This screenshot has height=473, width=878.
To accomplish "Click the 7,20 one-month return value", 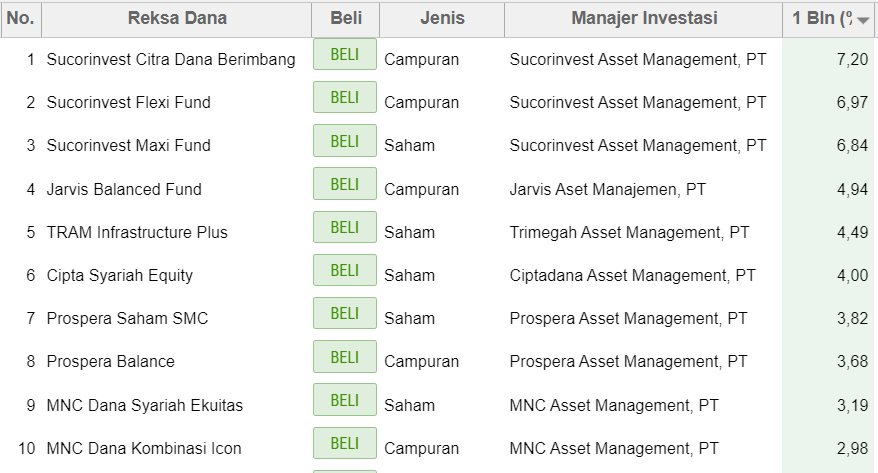I will pyautogui.click(x=852, y=59).
